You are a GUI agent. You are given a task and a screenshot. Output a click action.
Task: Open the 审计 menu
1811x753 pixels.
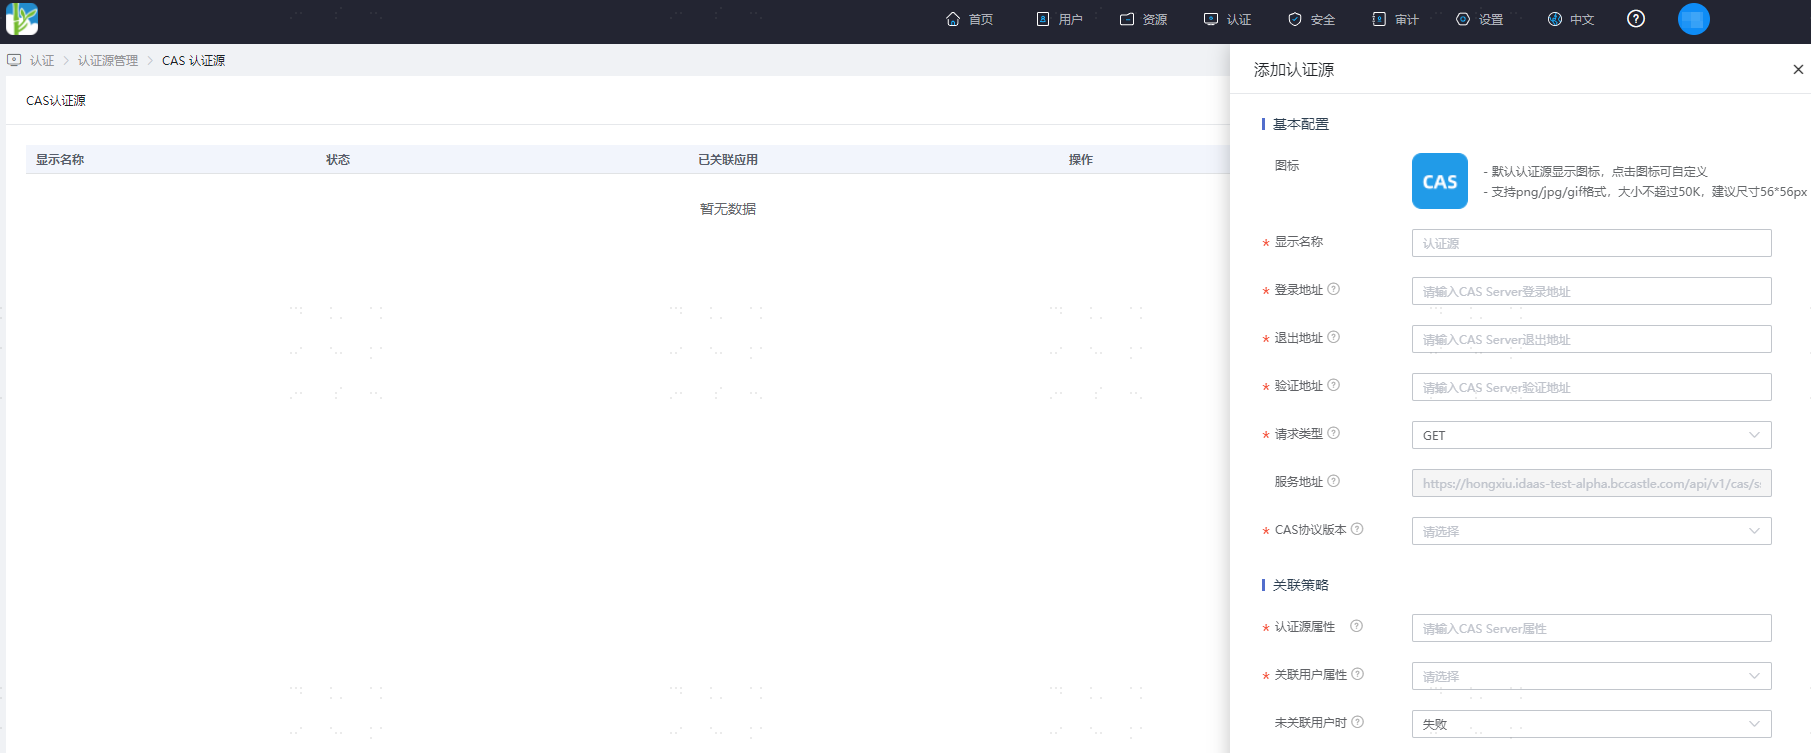[x=1395, y=19]
